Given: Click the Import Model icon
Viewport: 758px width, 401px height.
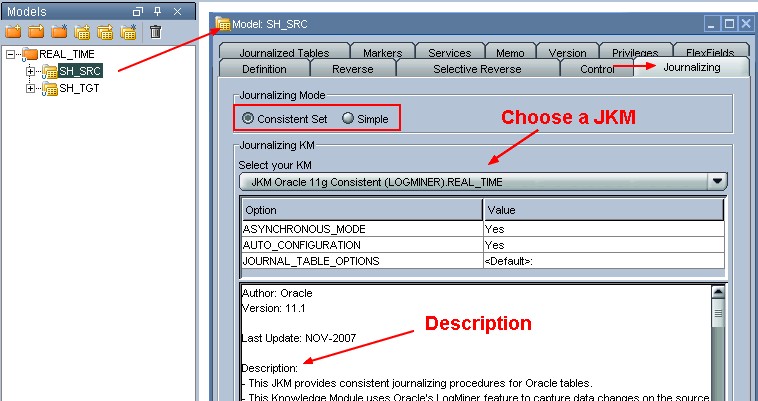Looking at the screenshot, I should click(105, 32).
